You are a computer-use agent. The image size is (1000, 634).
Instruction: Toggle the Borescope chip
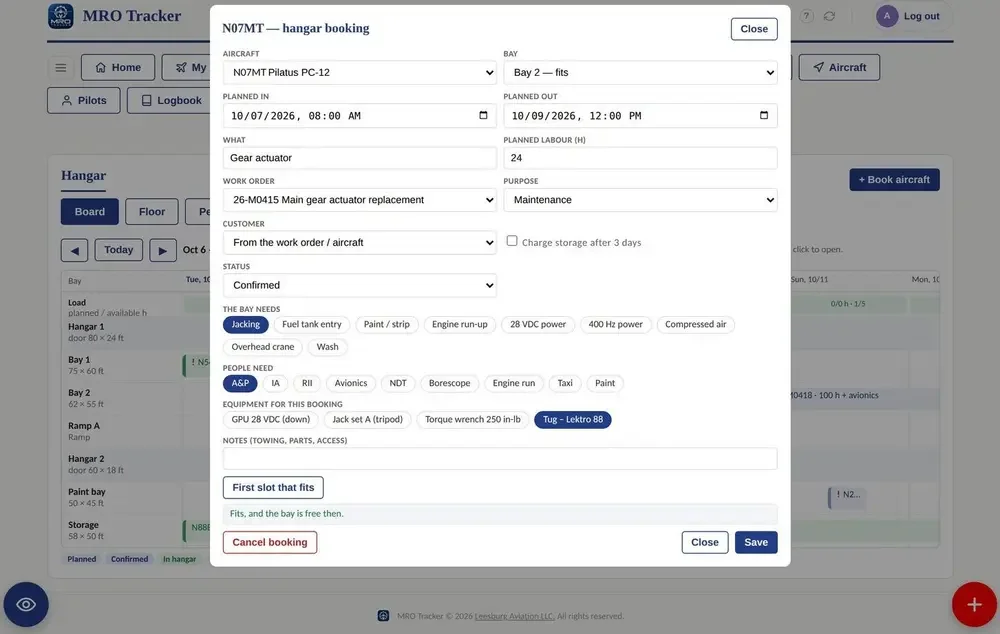[x=450, y=383]
